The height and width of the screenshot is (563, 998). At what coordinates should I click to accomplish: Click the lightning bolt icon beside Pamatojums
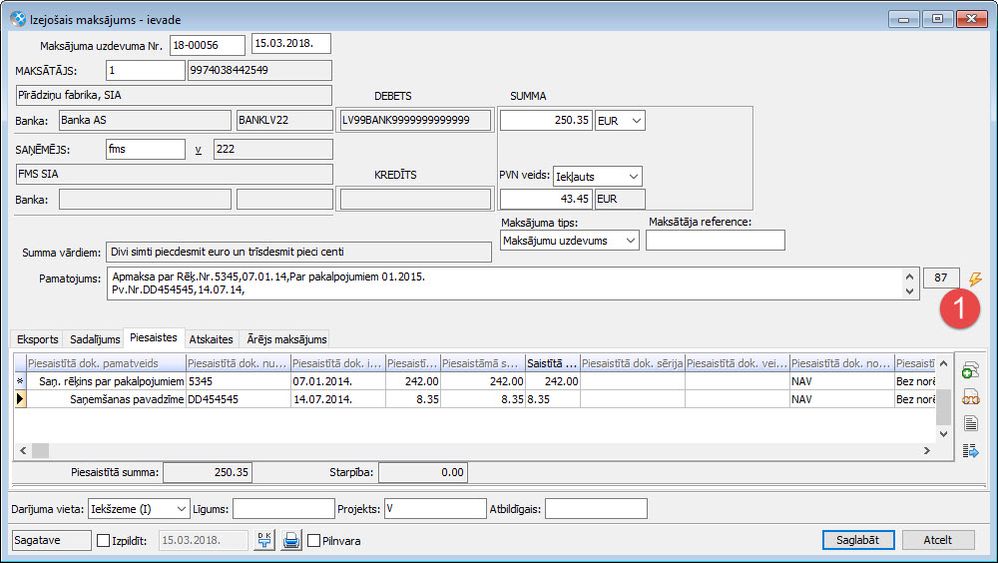(x=976, y=279)
